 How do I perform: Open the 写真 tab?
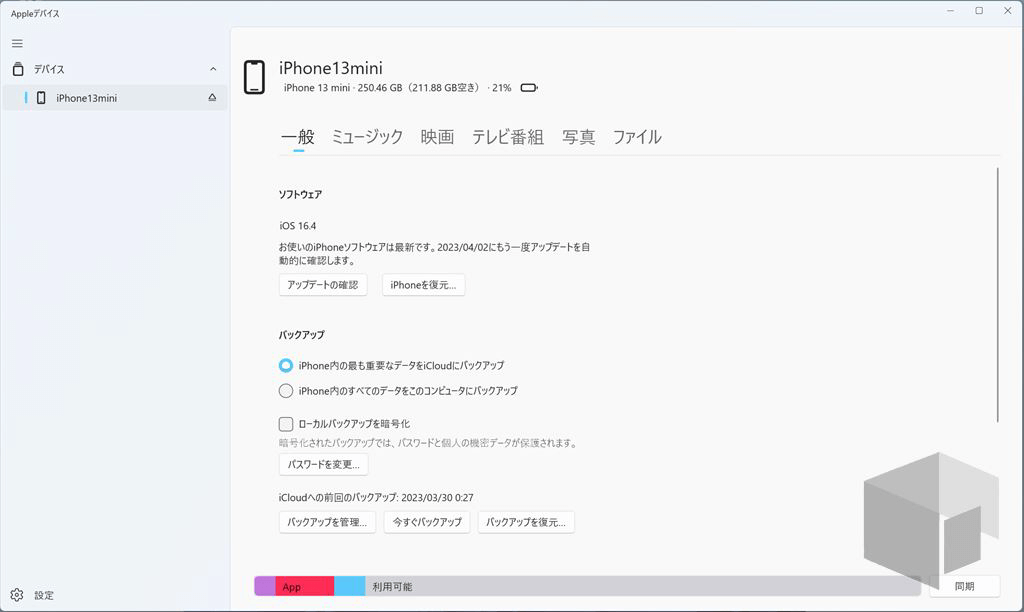click(578, 137)
